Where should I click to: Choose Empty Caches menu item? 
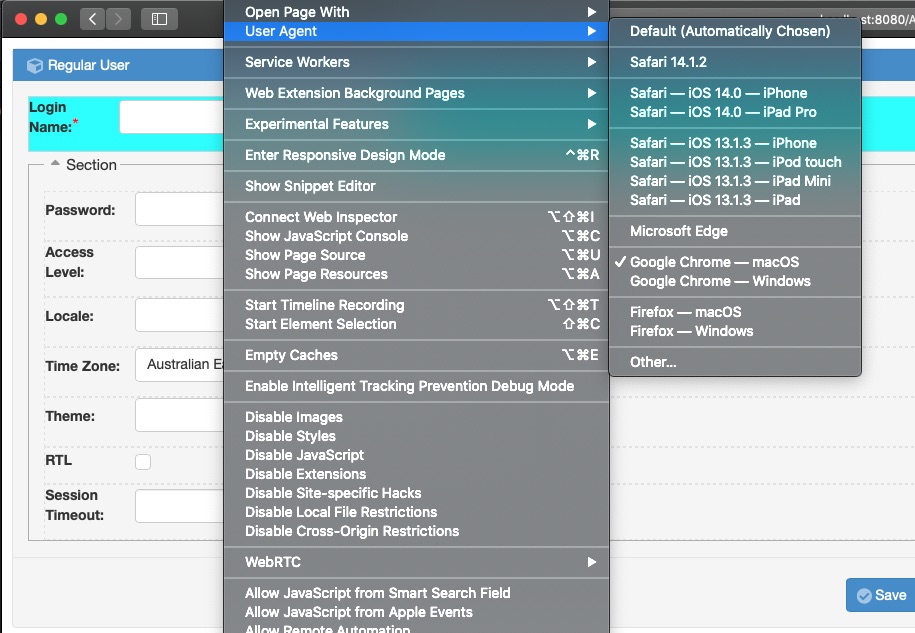point(417,355)
